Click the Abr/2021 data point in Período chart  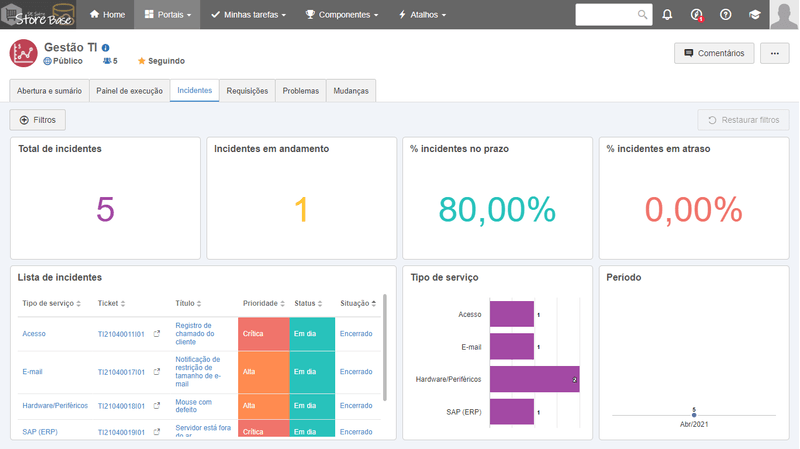coord(694,415)
